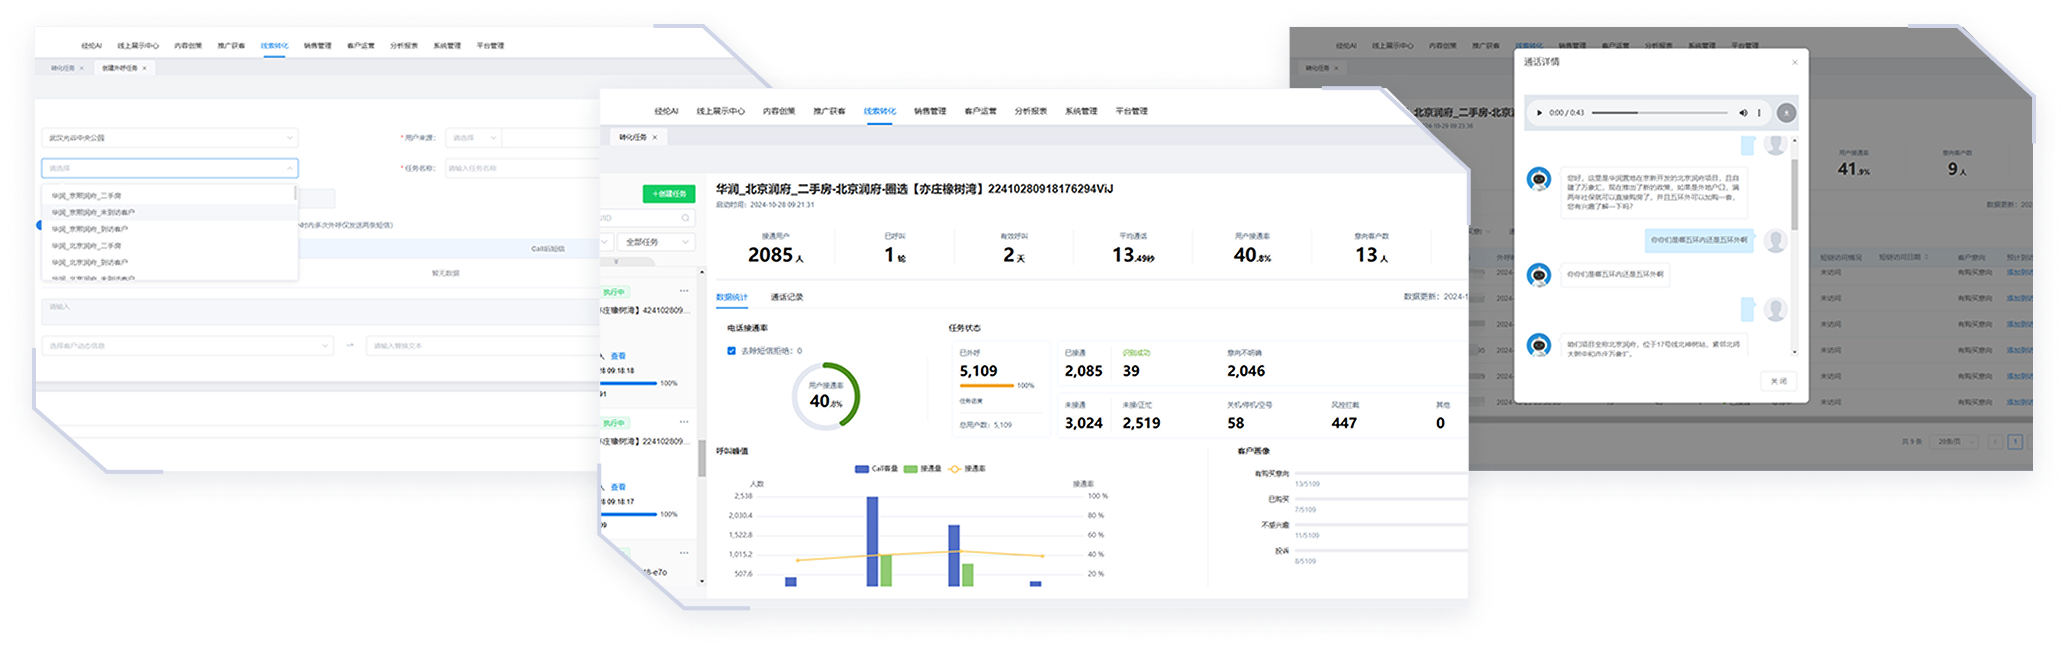Viewport: 2068px width, 651px height.
Task: Mute the call recording volume icon
Action: 1743,113
